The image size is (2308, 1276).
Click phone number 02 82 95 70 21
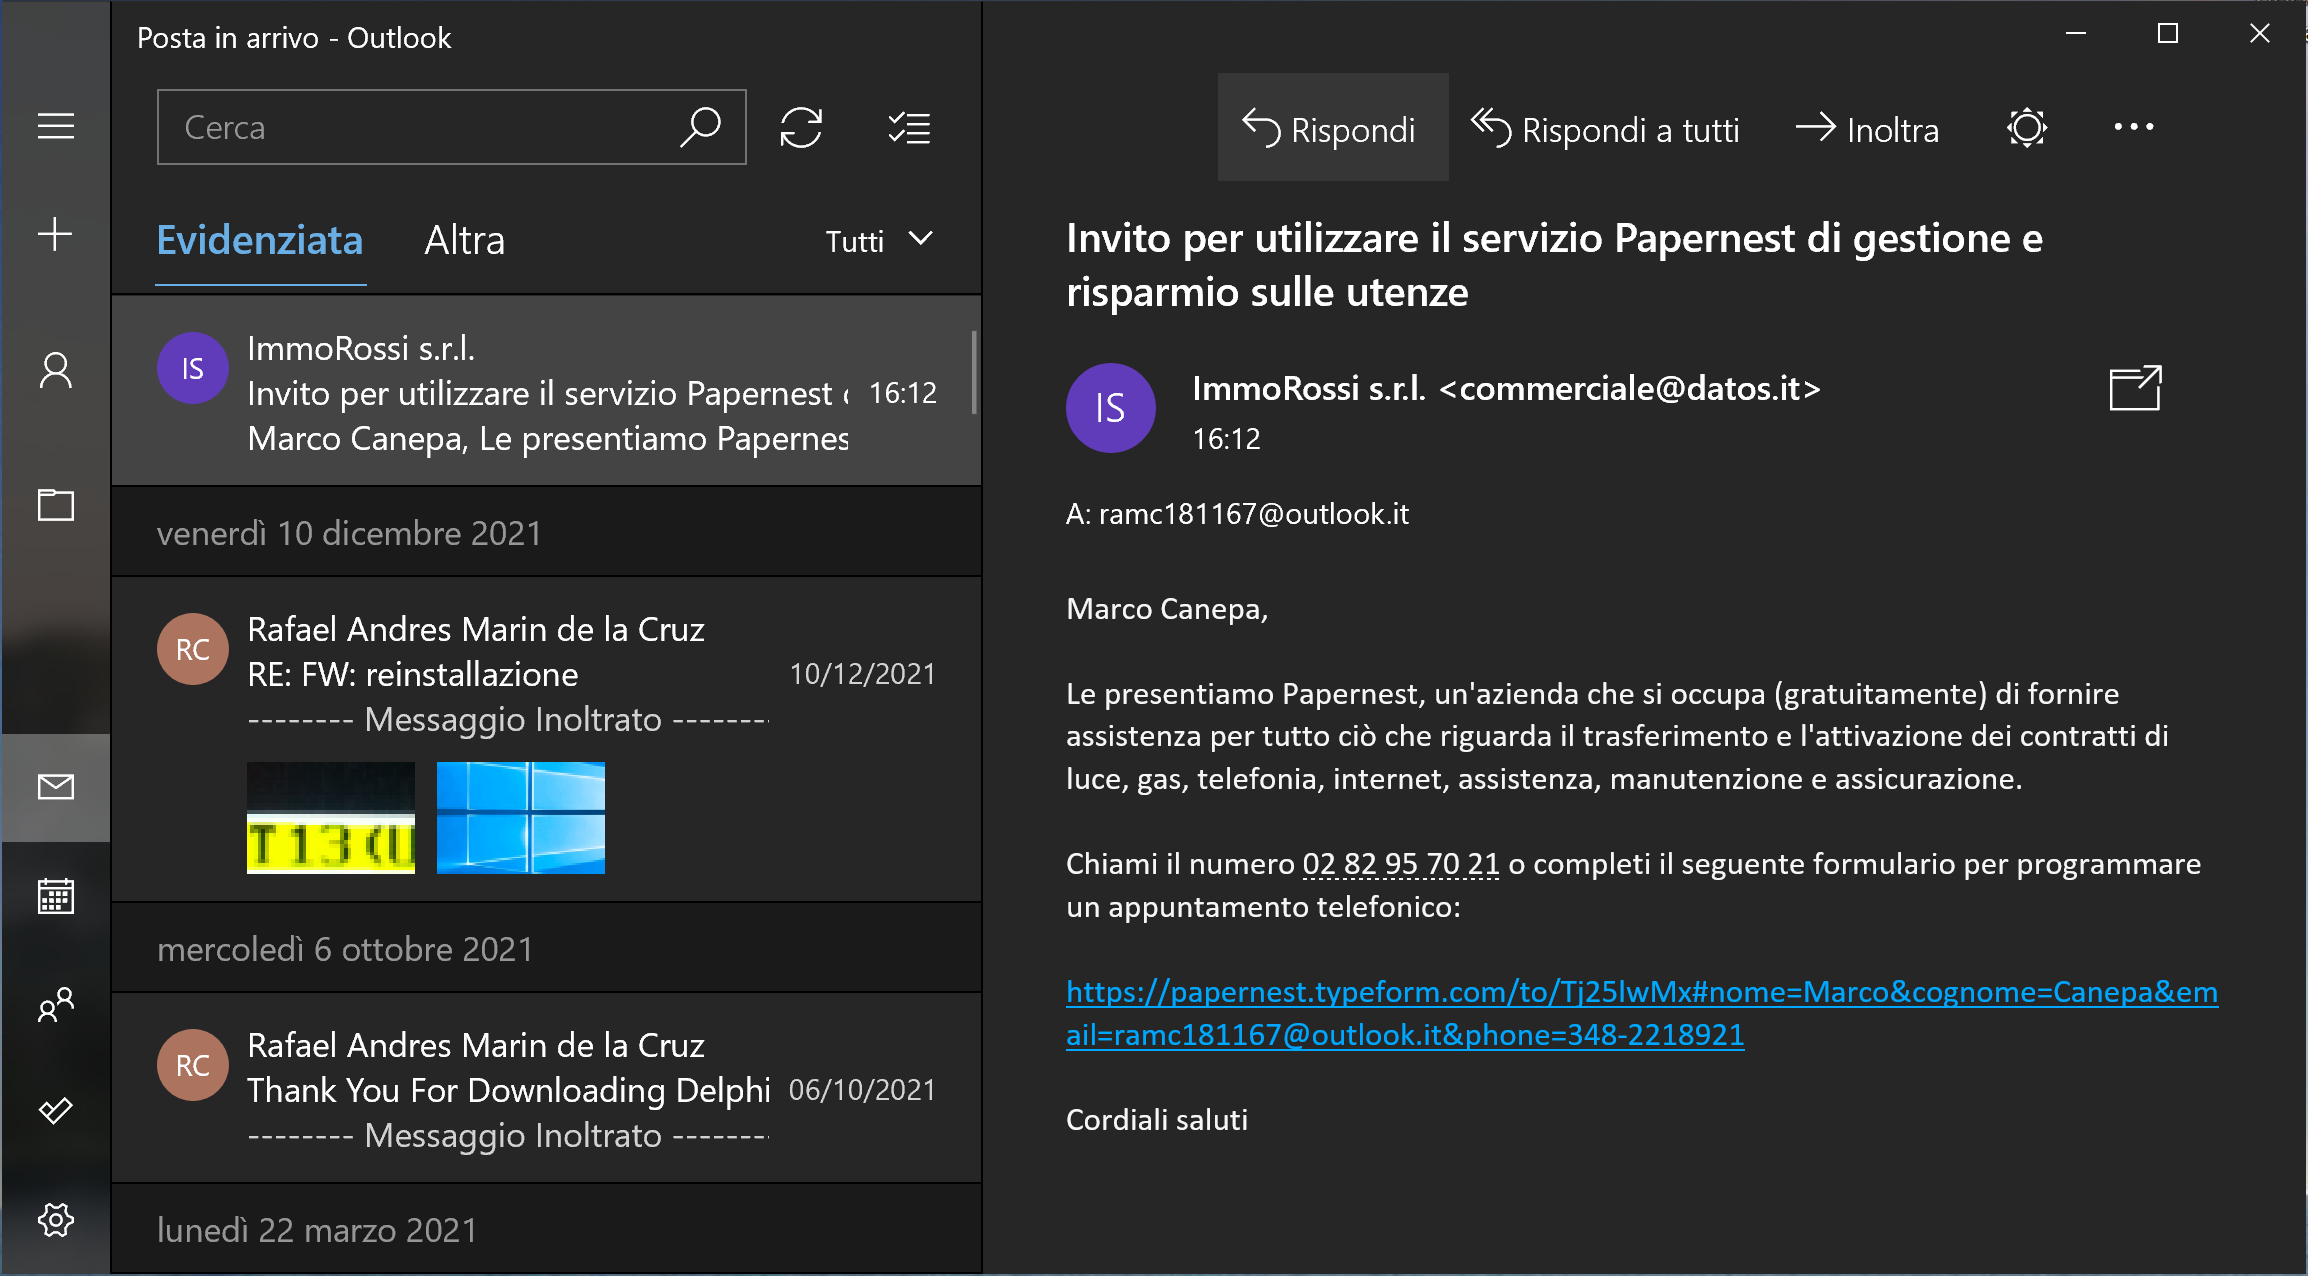click(1401, 864)
